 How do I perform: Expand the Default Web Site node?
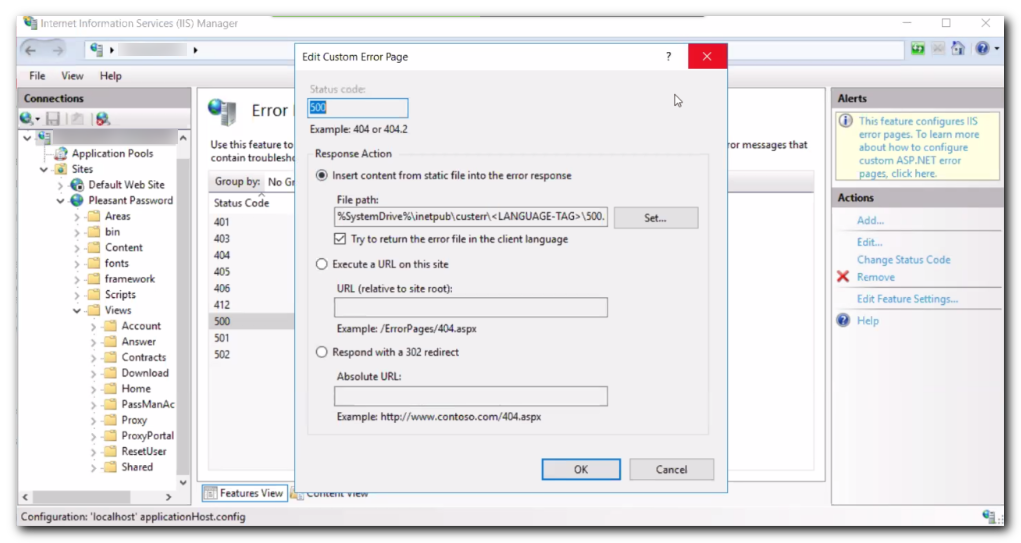click(61, 185)
